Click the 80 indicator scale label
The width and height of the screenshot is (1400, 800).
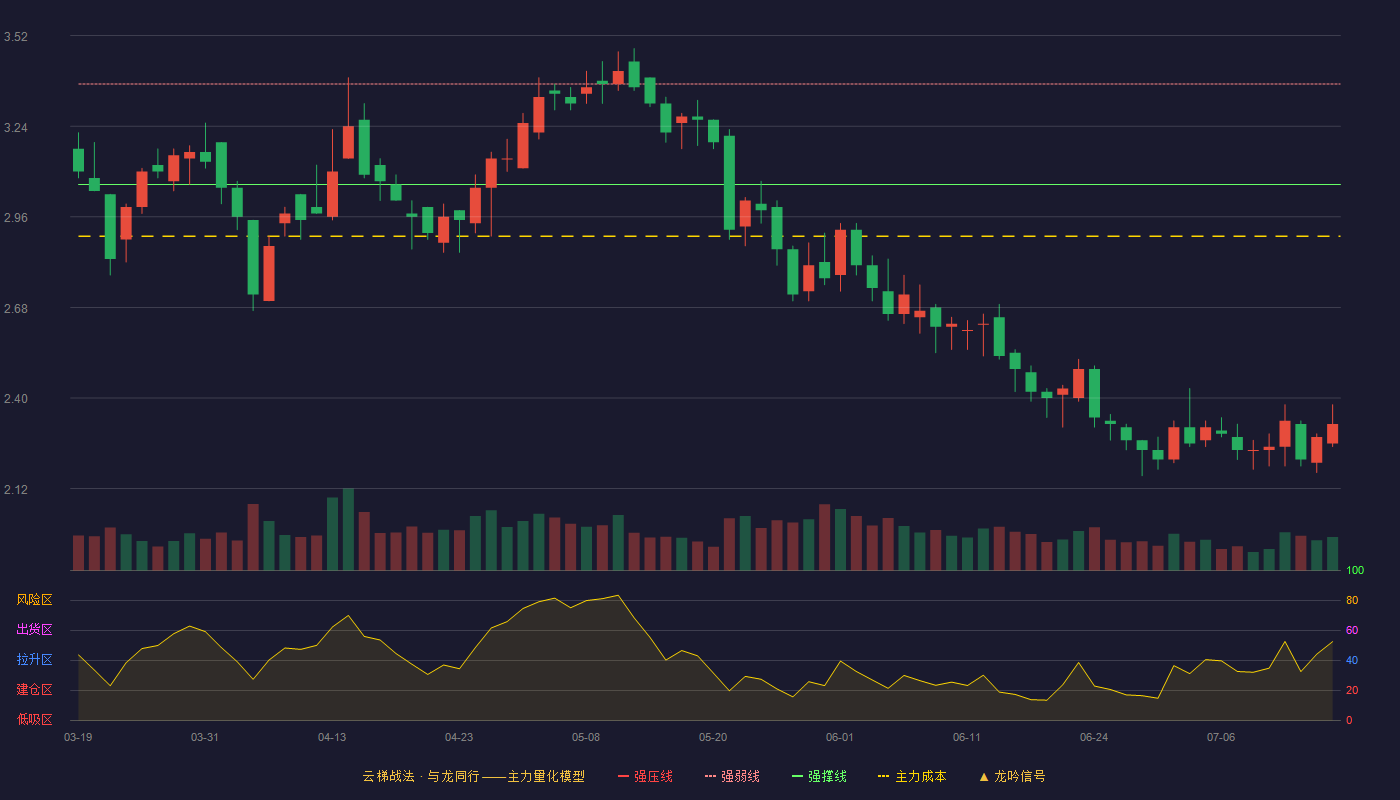(x=1352, y=601)
